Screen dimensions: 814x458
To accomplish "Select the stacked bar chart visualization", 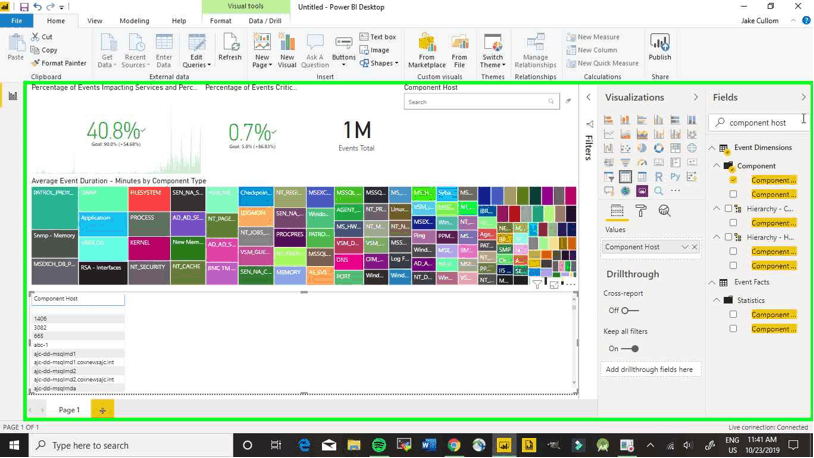I will click(x=608, y=120).
